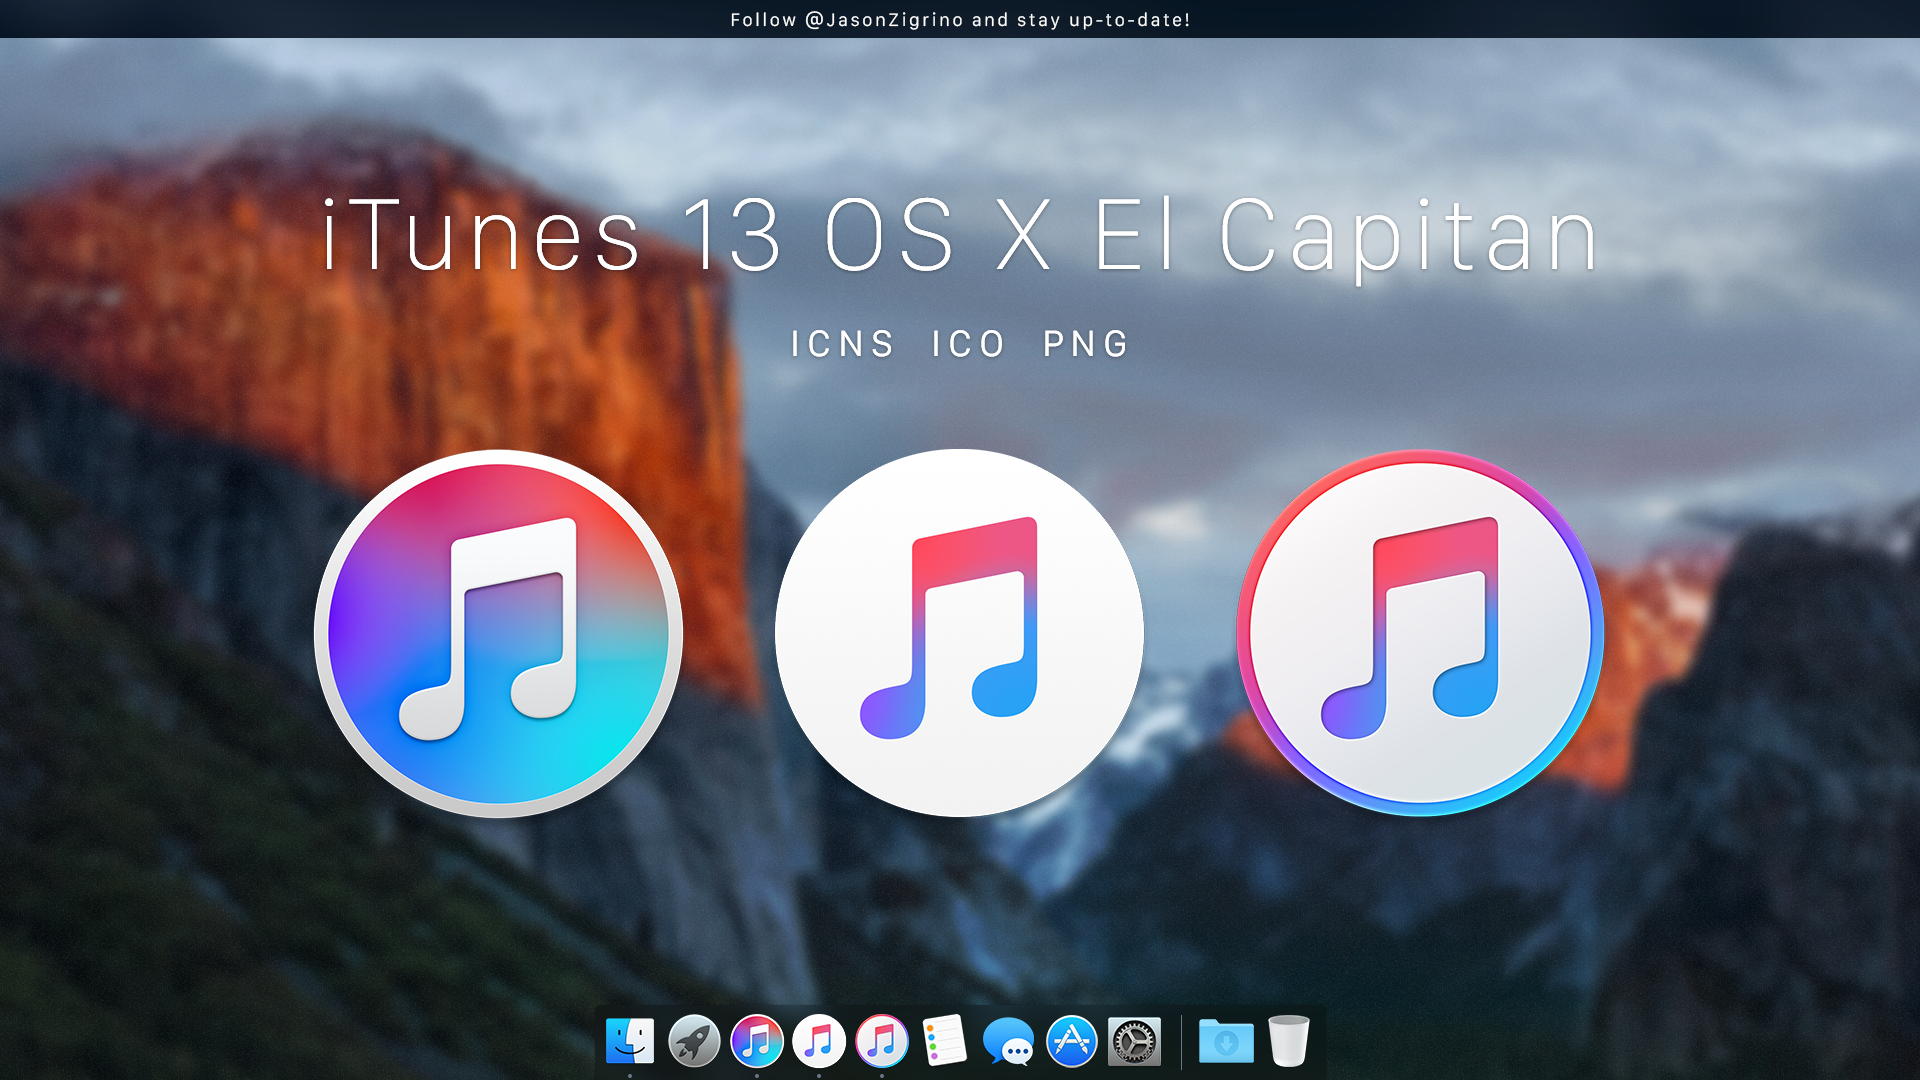Launch Launchpad rocket icon in dock
Screen dimensions: 1920x1080
click(x=694, y=1041)
